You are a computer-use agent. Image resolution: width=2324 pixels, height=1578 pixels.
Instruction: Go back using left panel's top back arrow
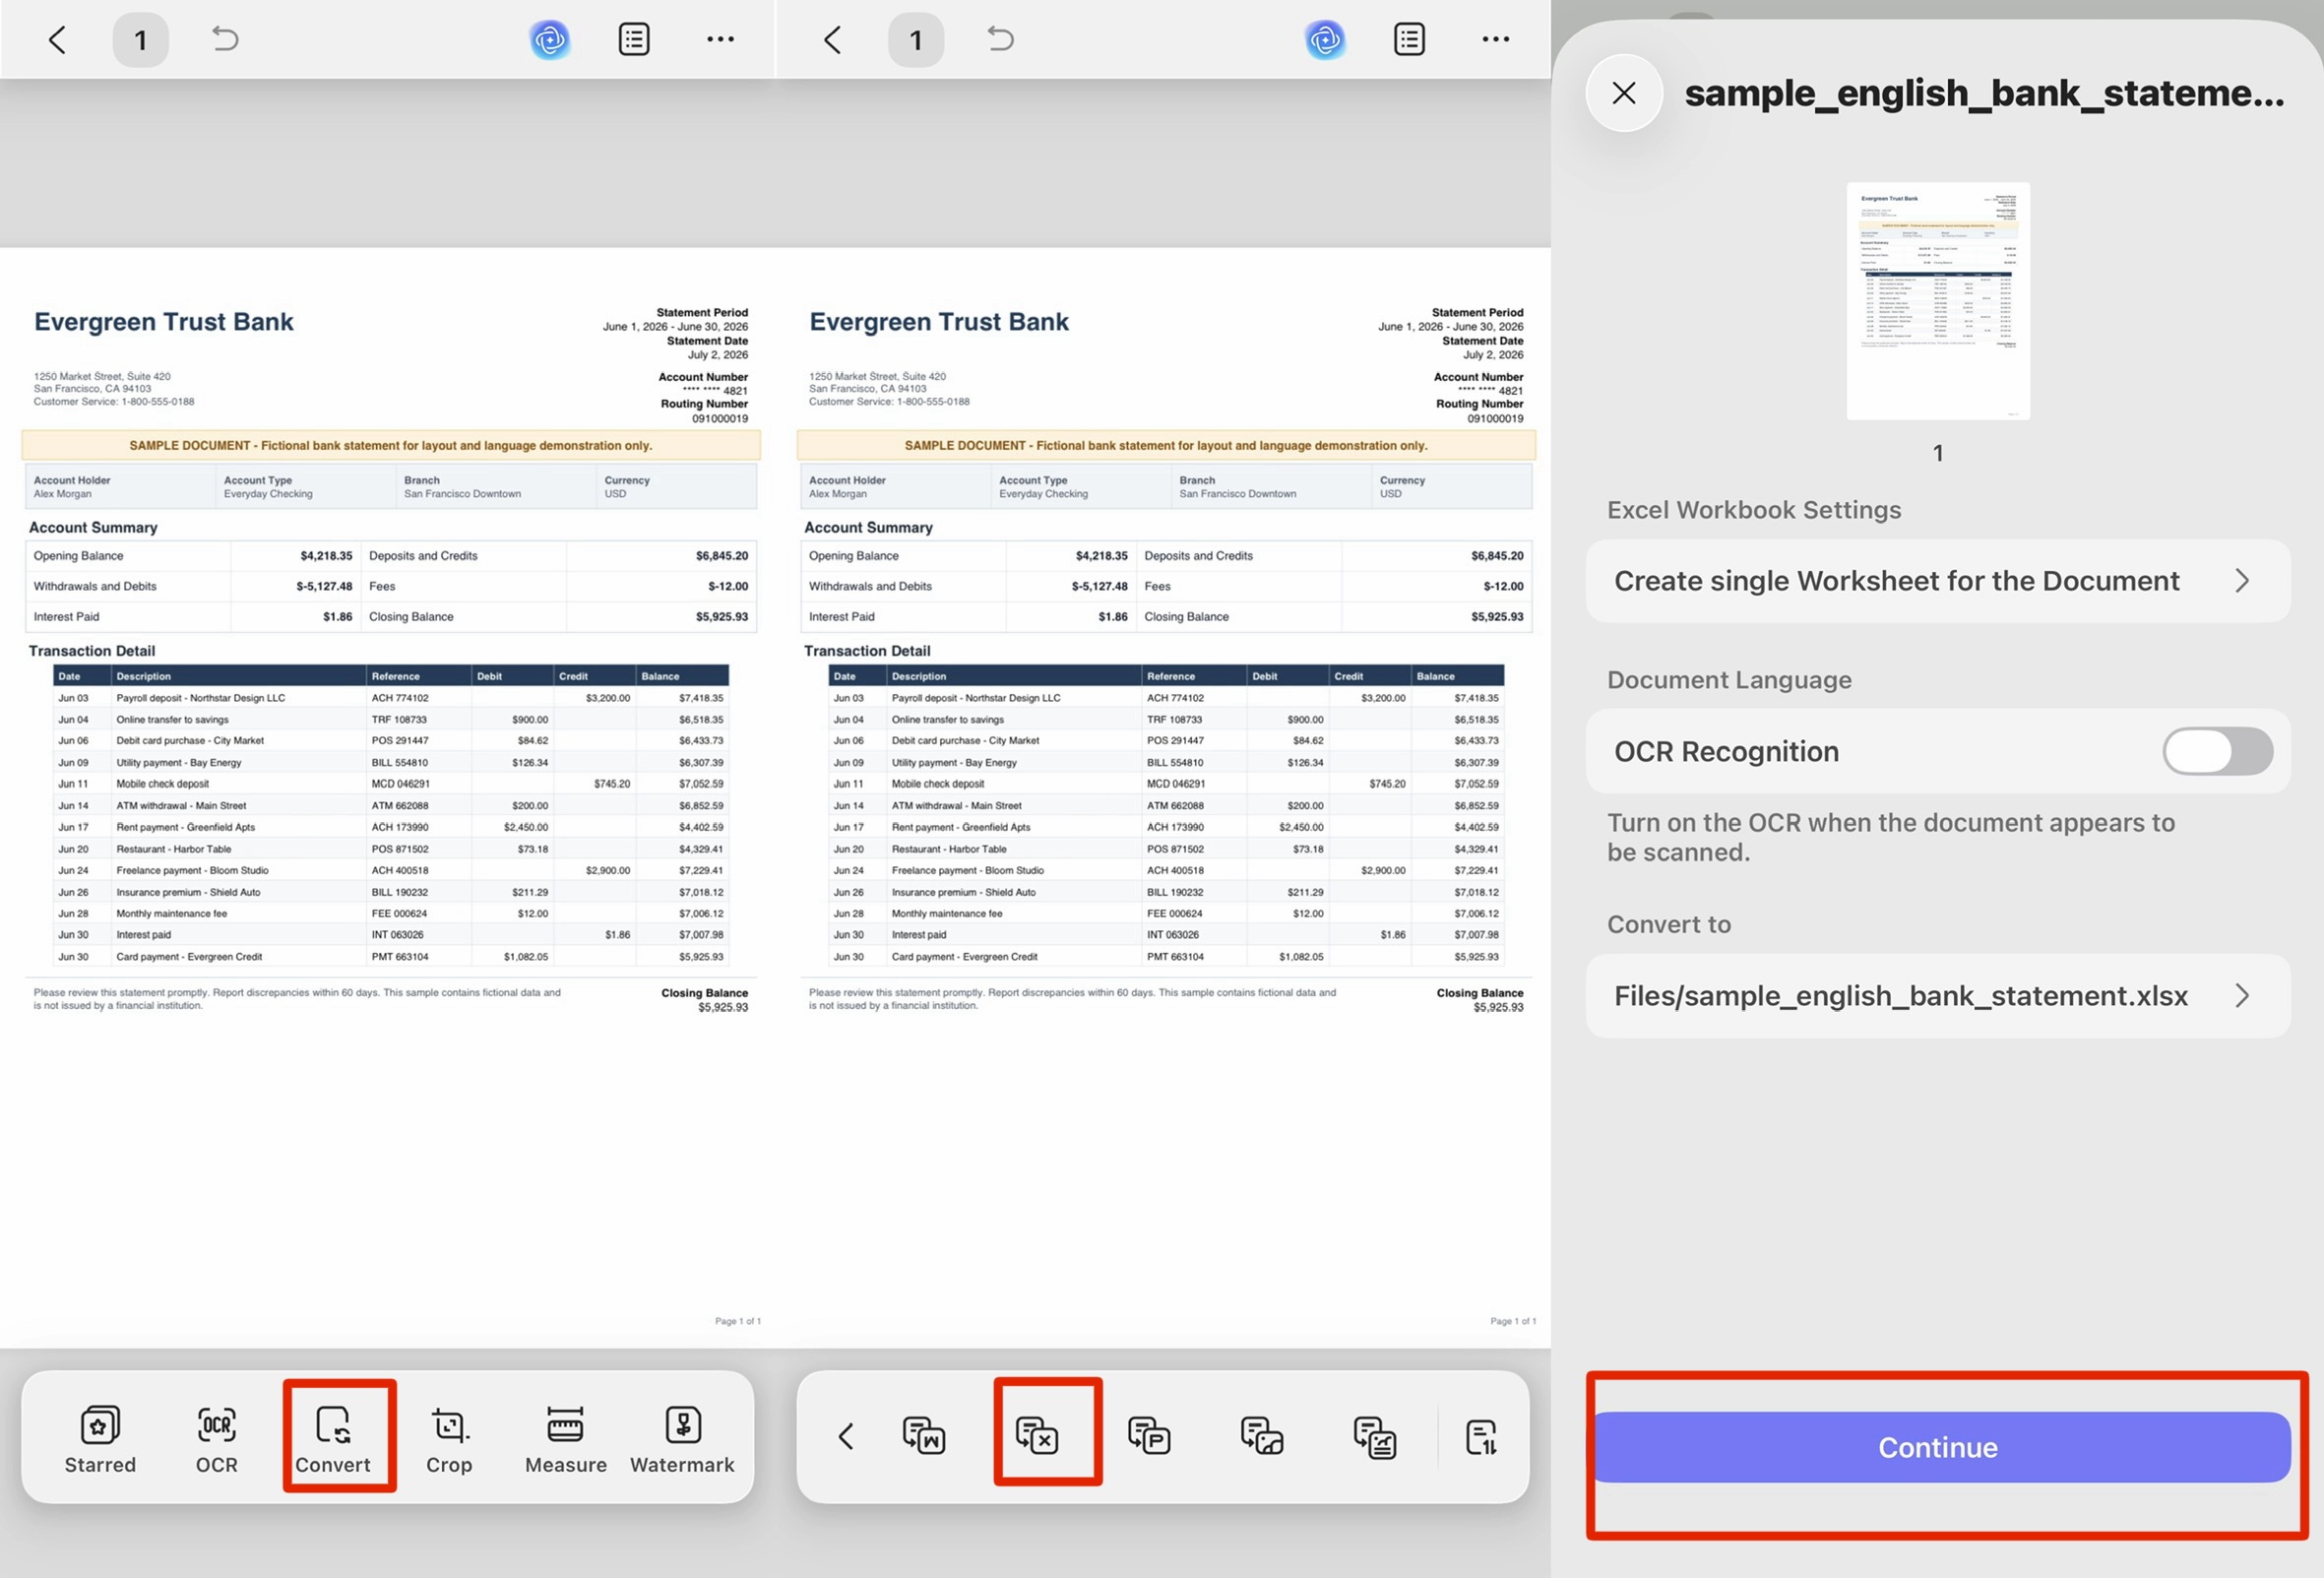(57, 40)
